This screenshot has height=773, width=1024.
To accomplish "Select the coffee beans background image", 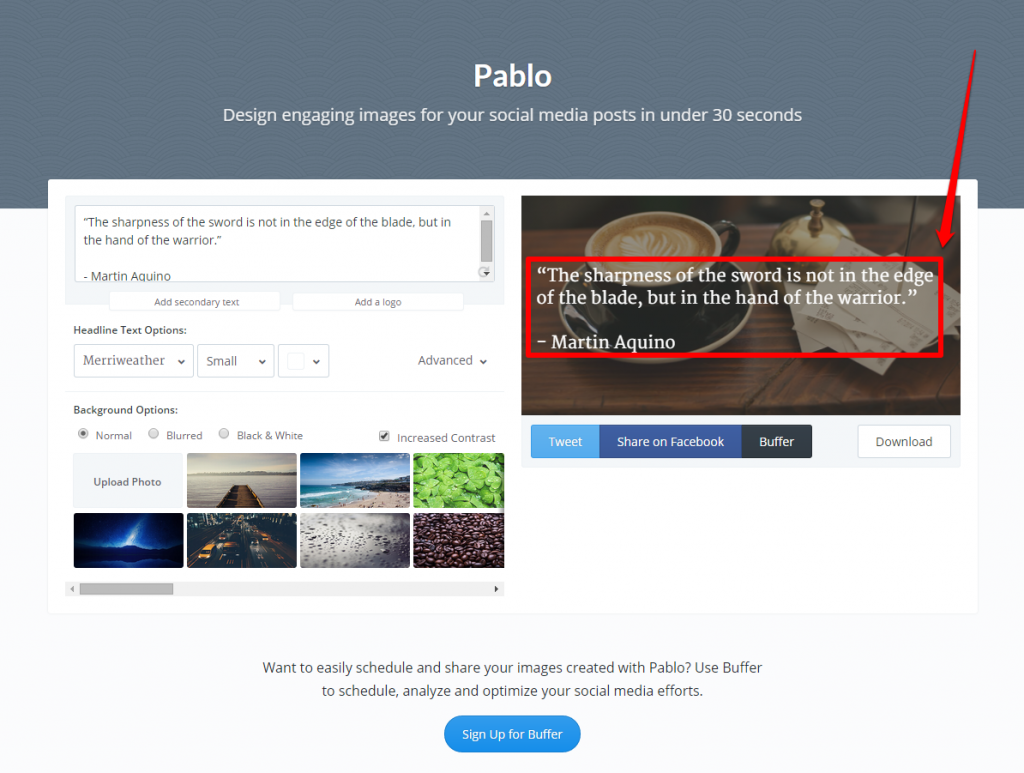I will [x=458, y=540].
